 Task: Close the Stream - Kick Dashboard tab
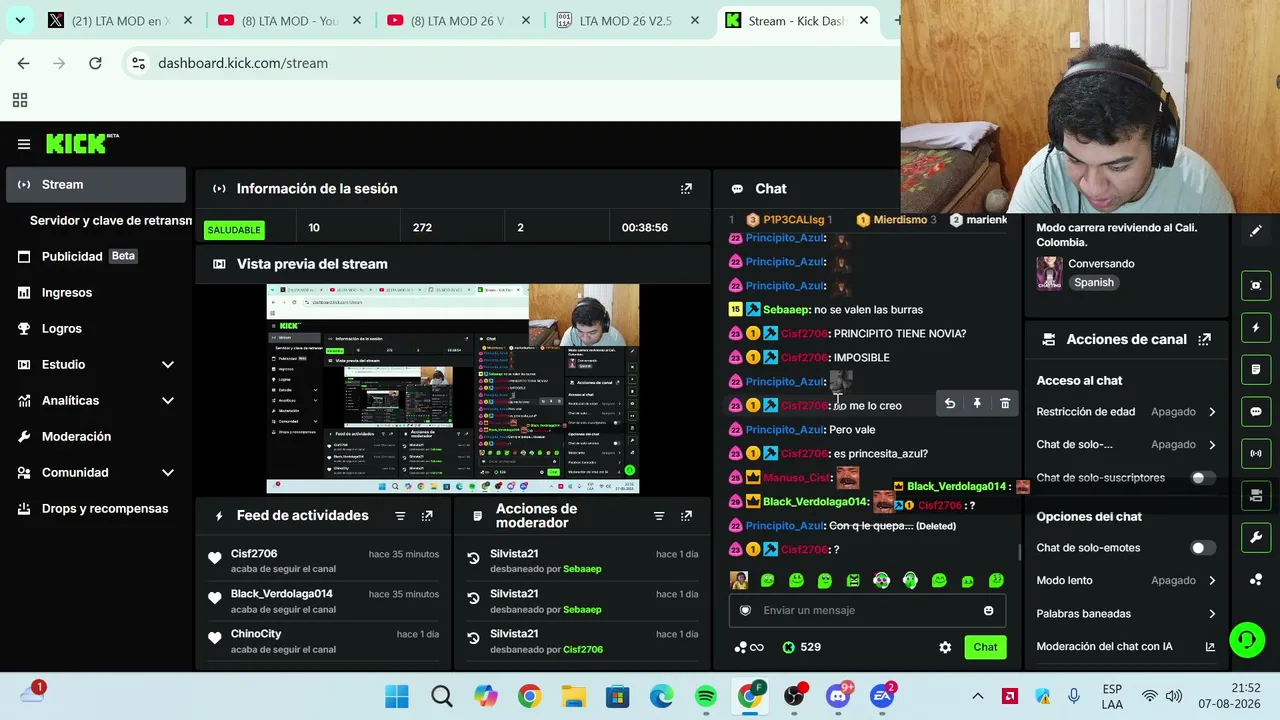click(x=864, y=21)
